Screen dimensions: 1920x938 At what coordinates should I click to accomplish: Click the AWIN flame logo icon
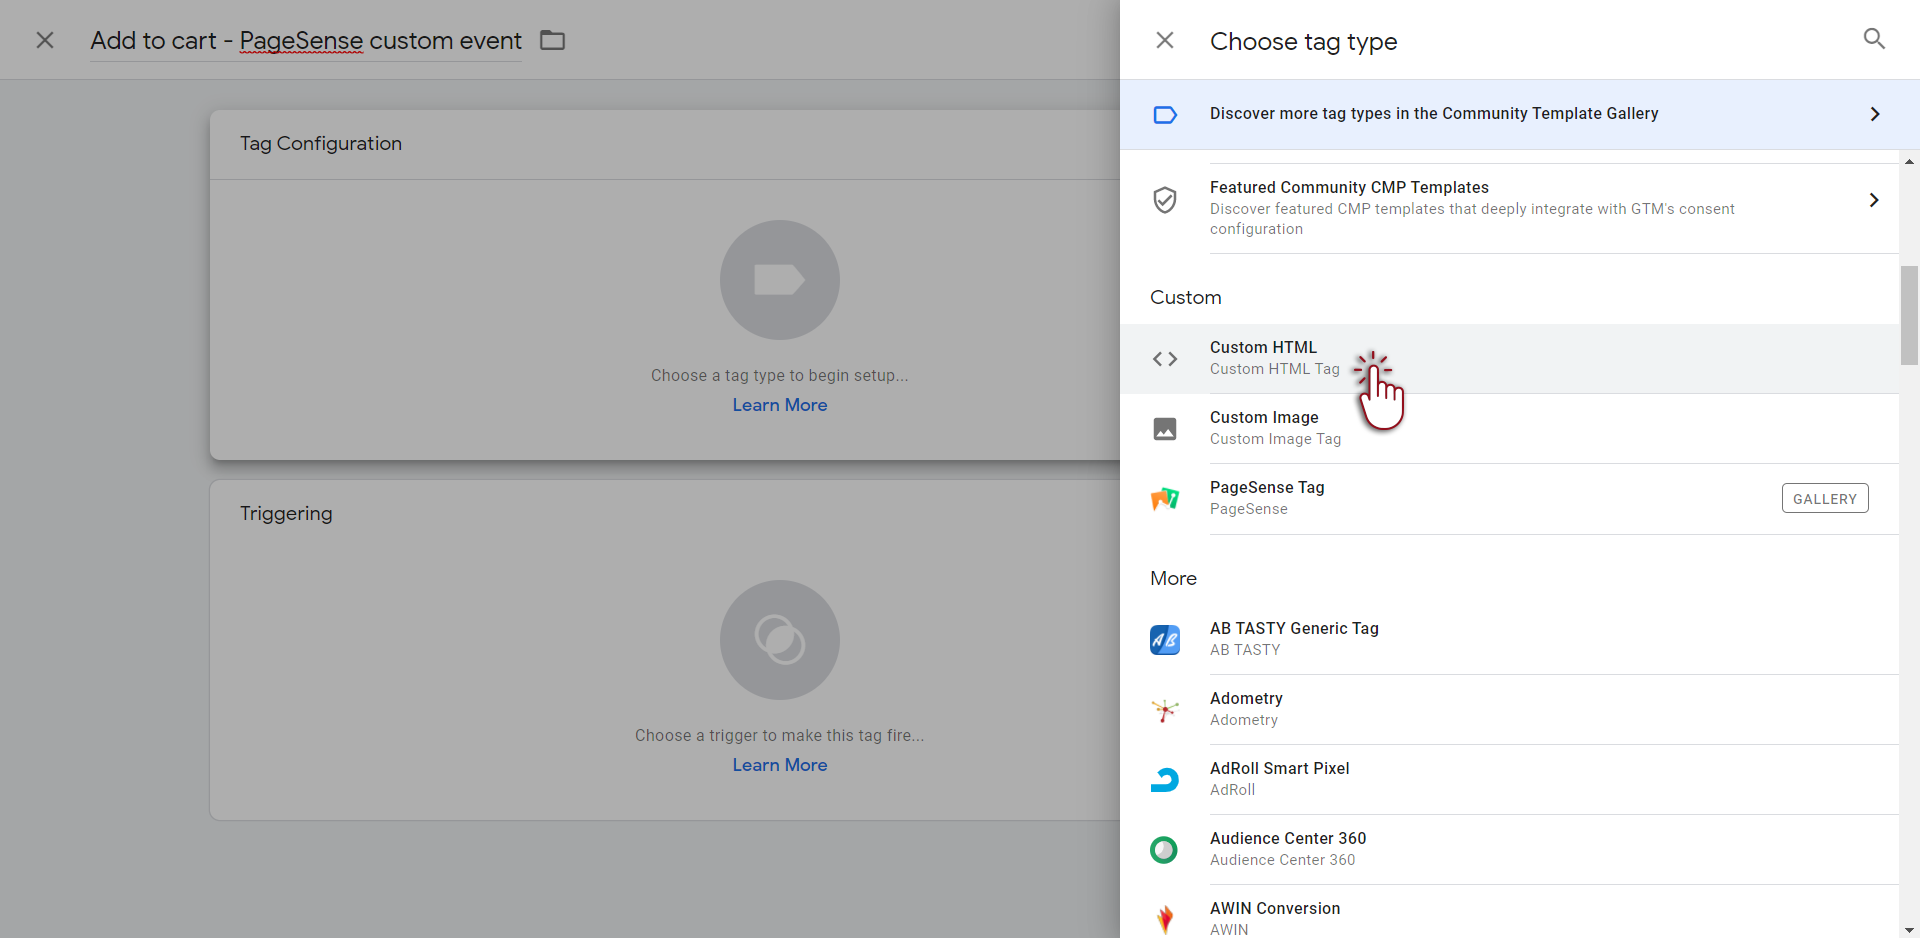click(x=1165, y=919)
